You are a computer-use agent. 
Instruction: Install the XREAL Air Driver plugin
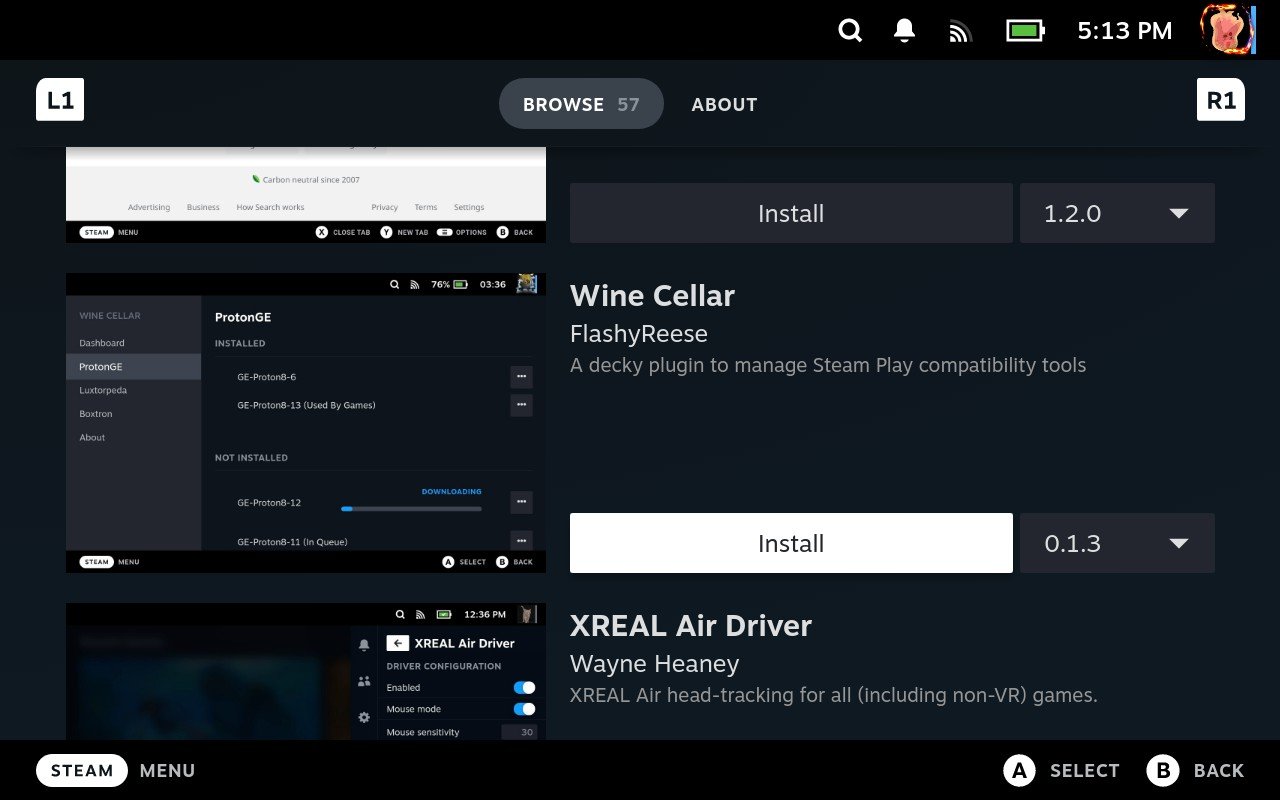click(790, 543)
